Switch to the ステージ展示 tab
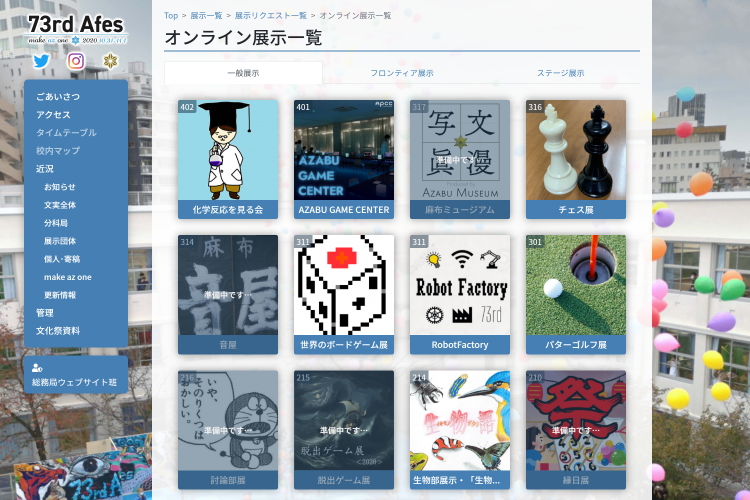 561,73
